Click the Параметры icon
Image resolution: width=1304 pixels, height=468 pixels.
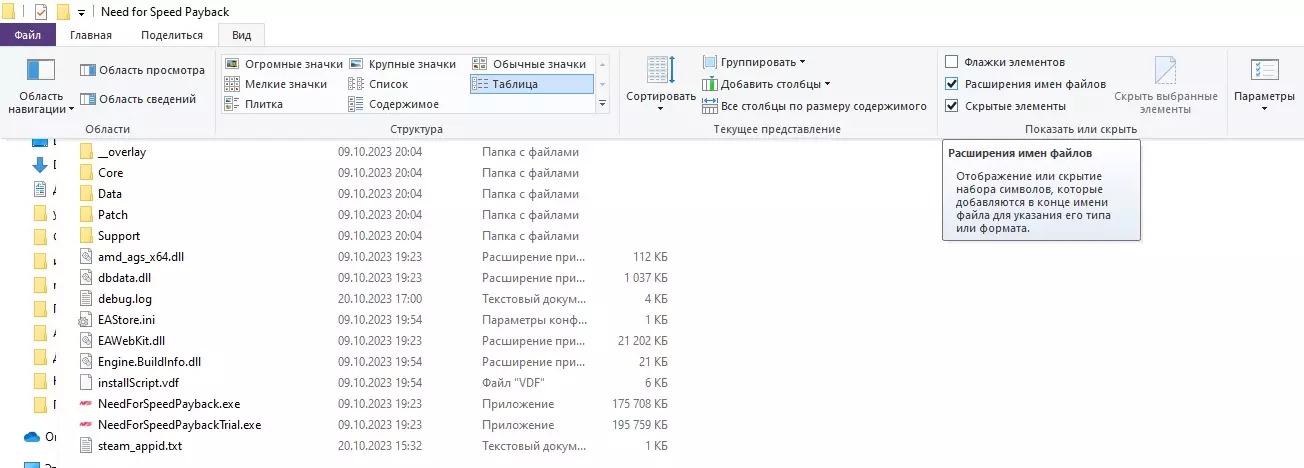(x=1264, y=70)
